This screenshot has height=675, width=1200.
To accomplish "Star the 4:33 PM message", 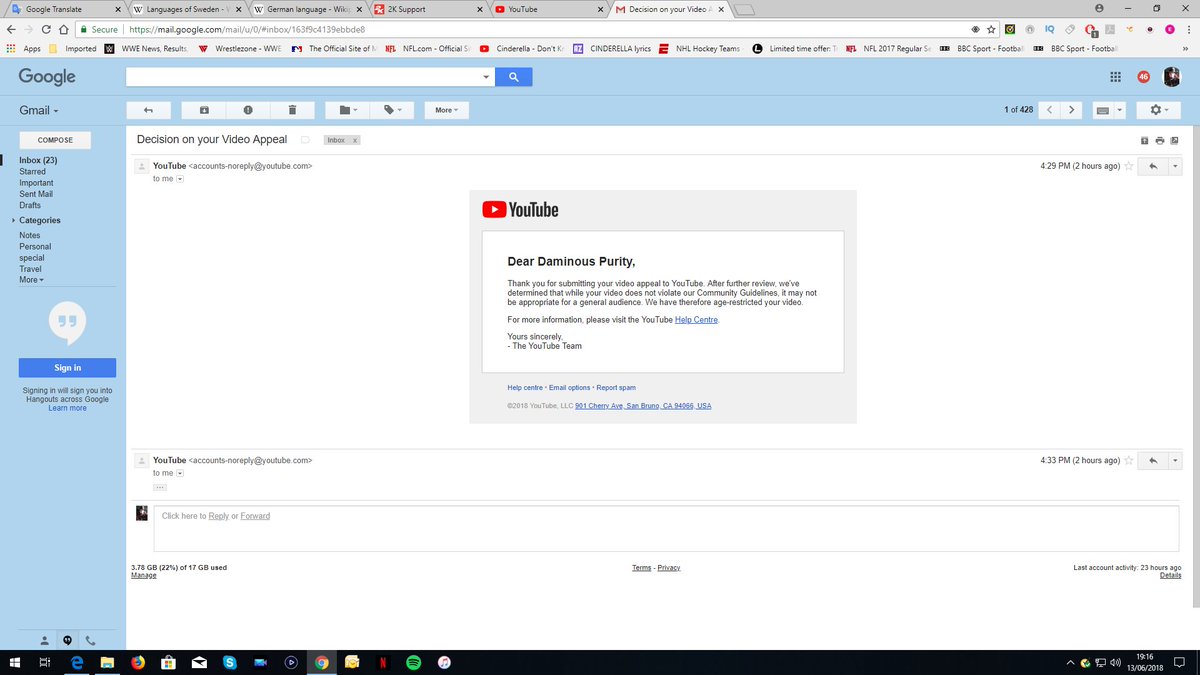I will 1129,460.
